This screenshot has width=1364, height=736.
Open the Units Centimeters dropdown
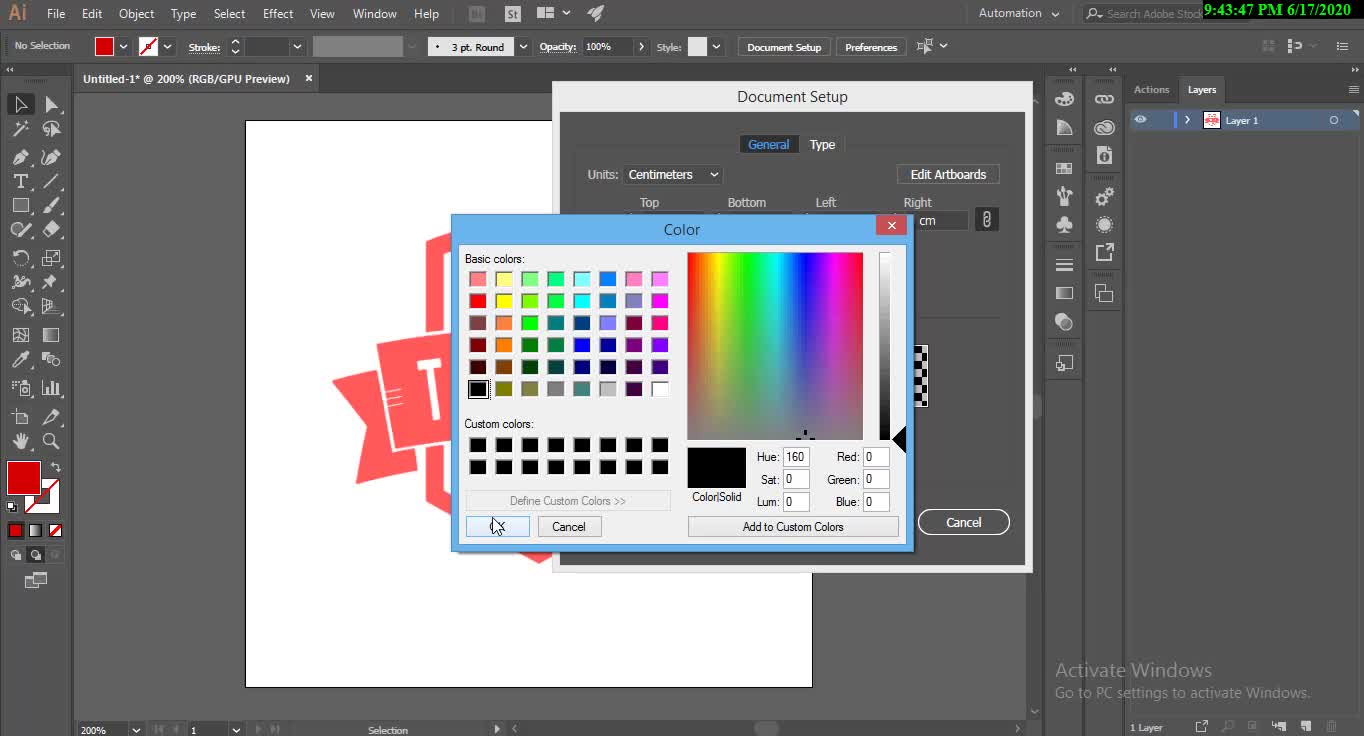click(x=673, y=174)
